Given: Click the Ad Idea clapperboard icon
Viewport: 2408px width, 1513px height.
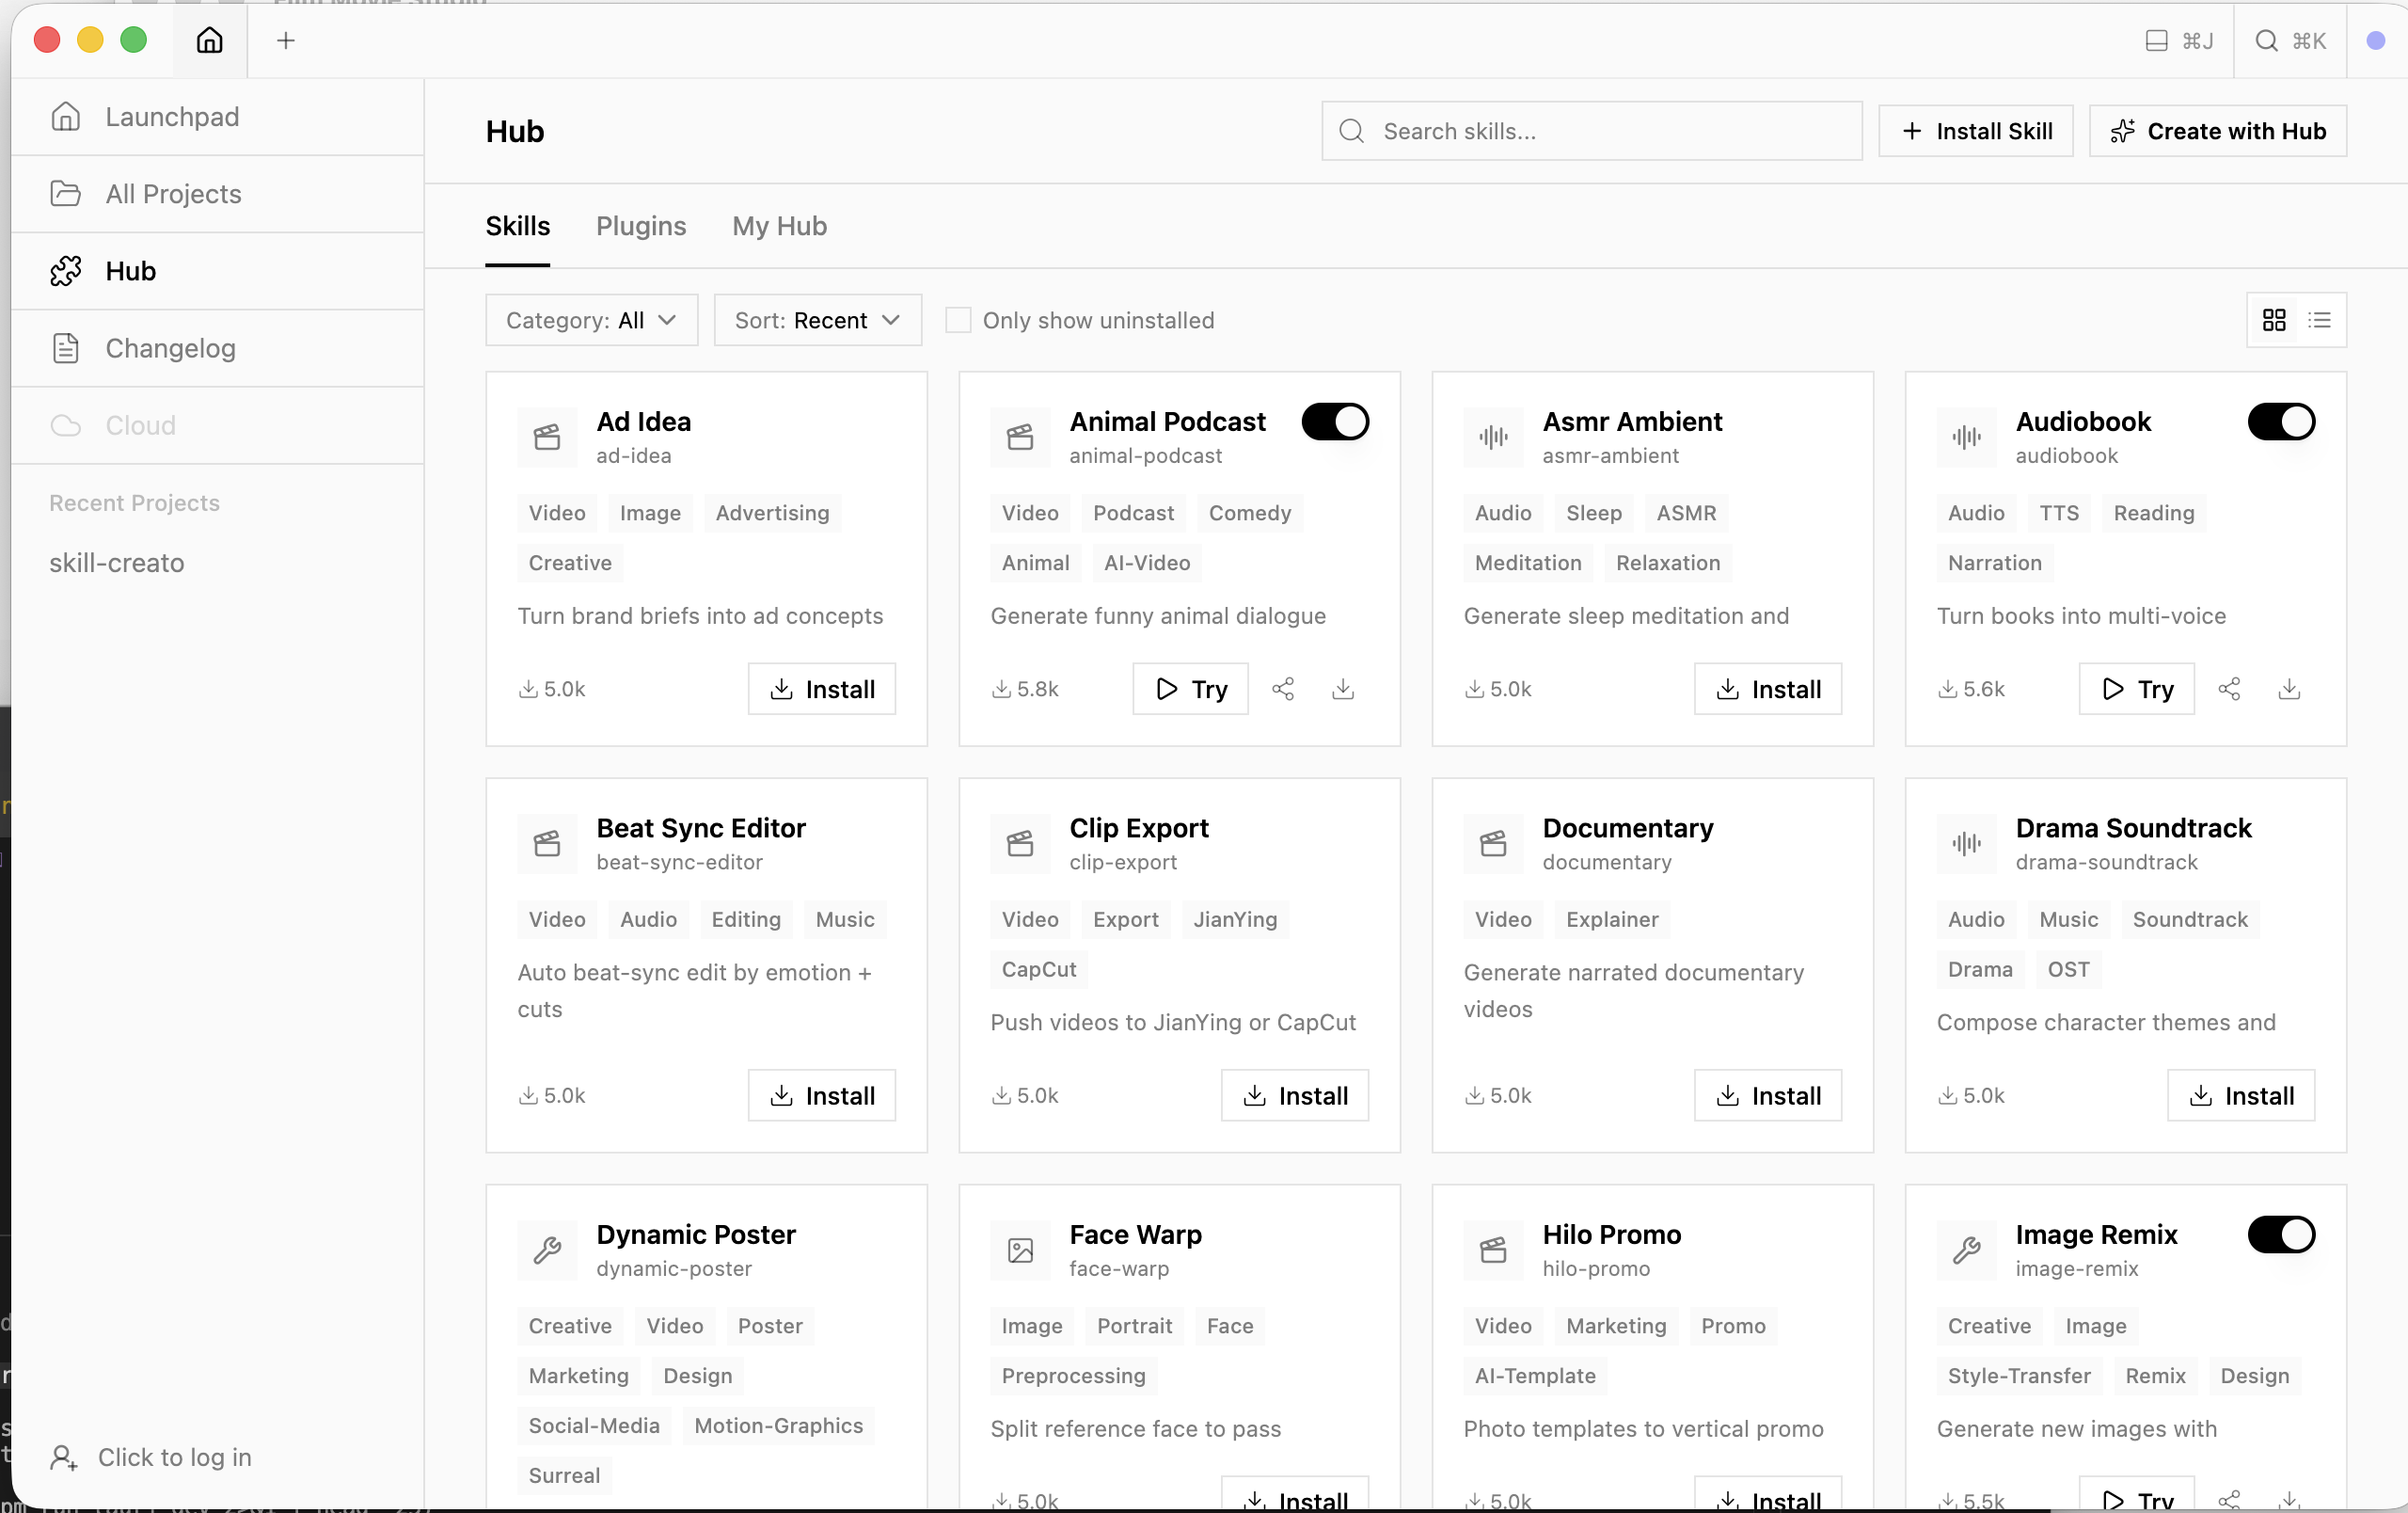Looking at the screenshot, I should (547, 437).
